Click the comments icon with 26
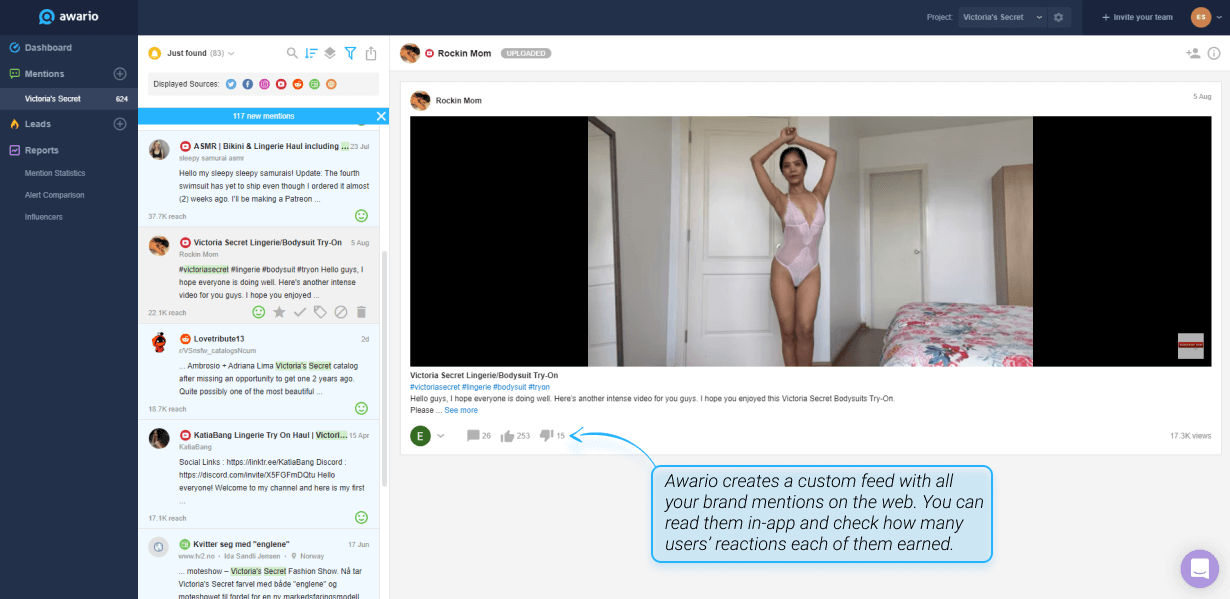Screen dimensions: 1230x599 tap(473, 436)
